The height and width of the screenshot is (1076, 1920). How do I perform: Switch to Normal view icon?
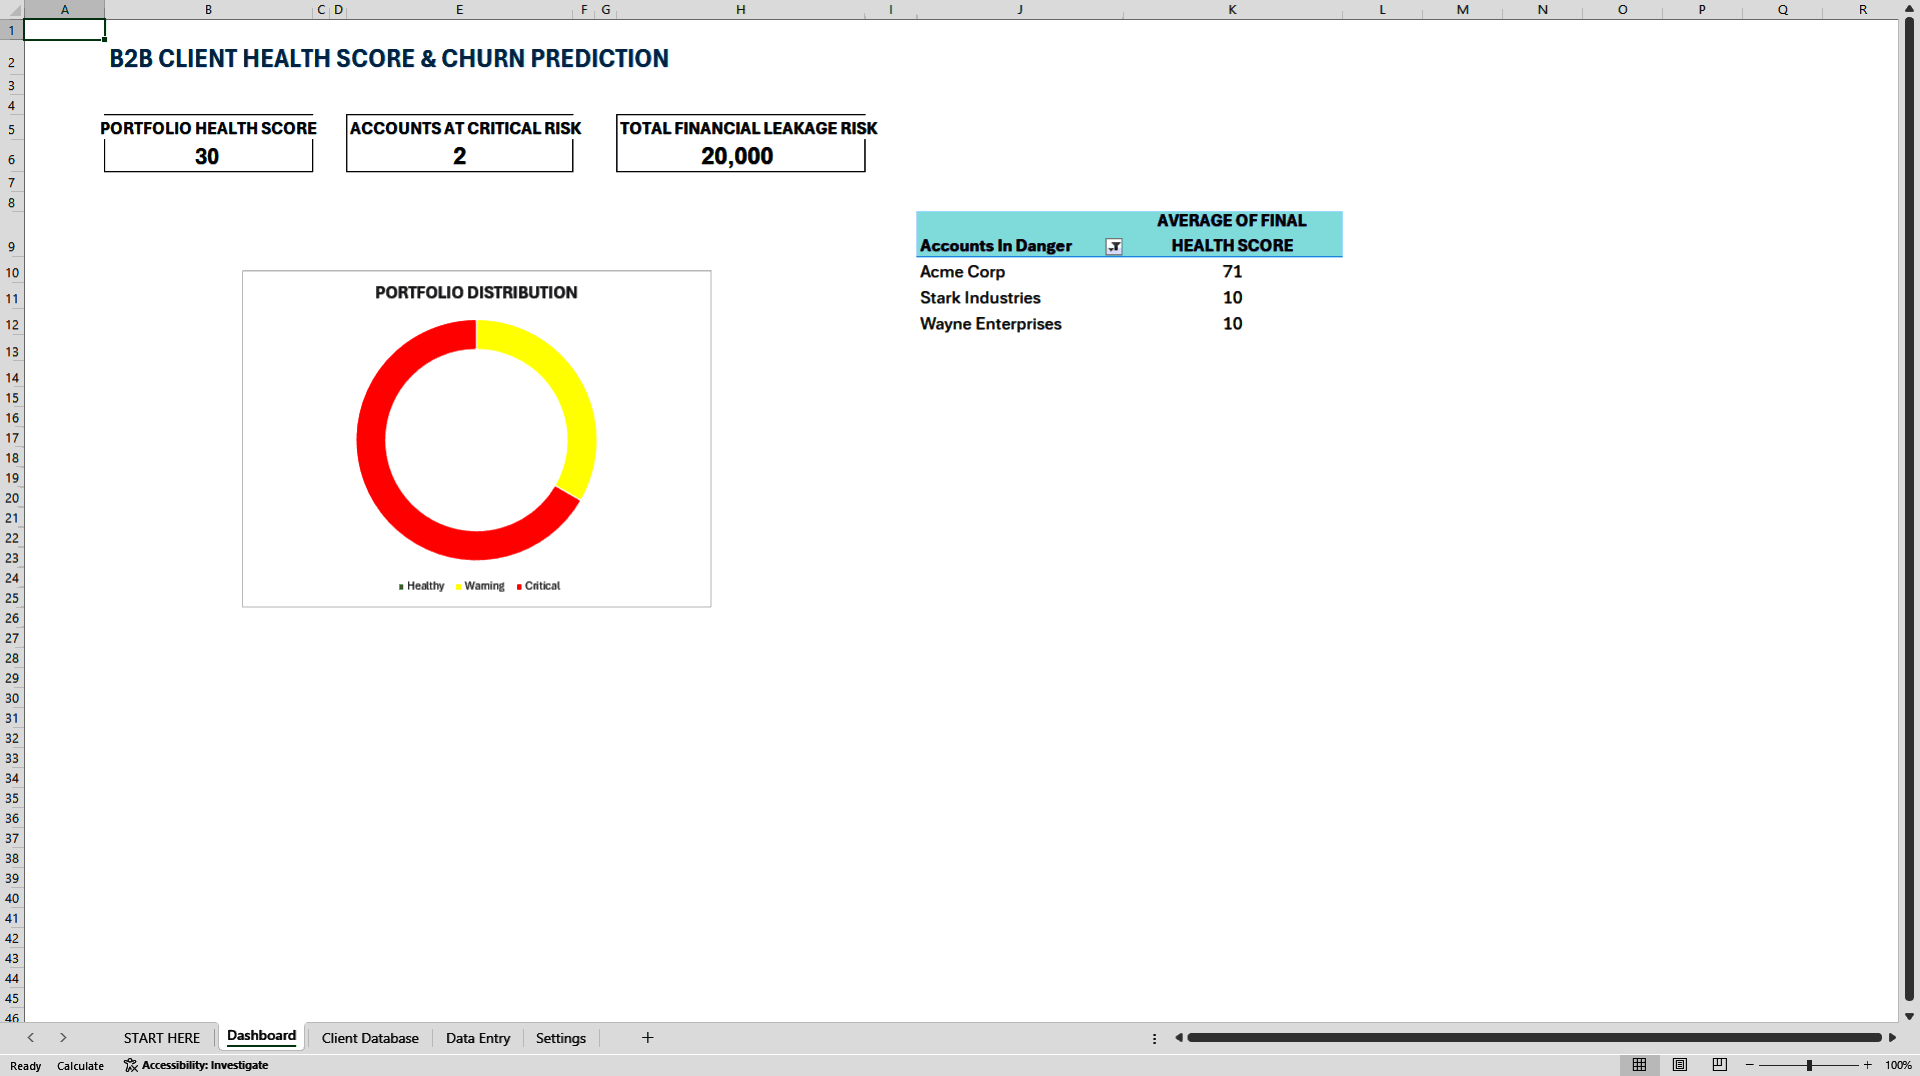1639,1065
